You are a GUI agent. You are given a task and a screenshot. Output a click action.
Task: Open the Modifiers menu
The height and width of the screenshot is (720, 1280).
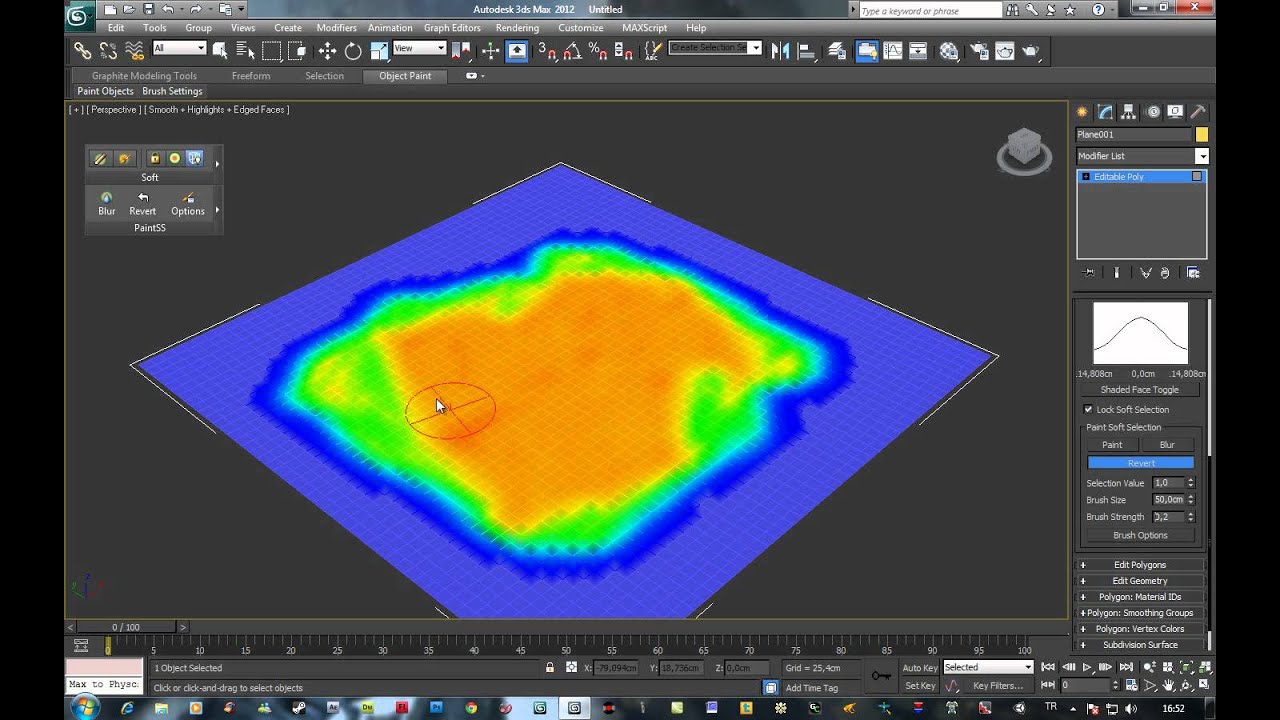point(337,28)
